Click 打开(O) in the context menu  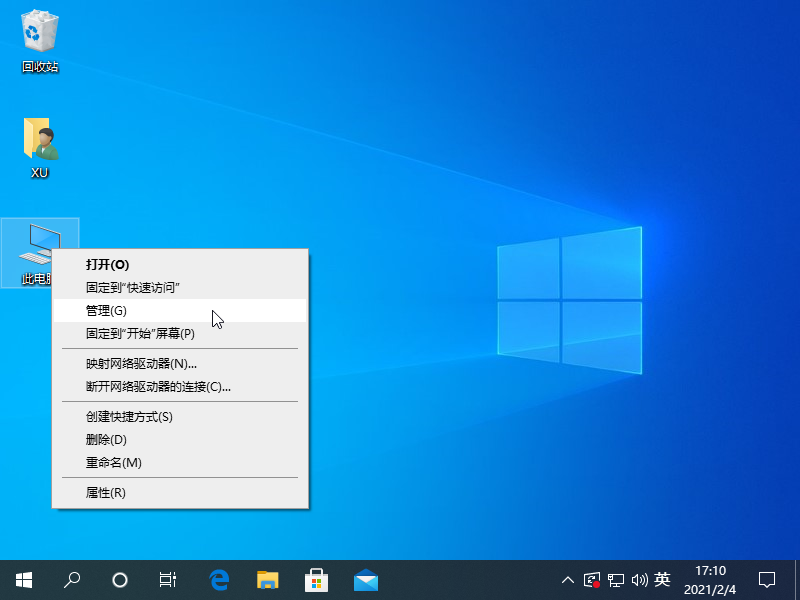click(107, 265)
